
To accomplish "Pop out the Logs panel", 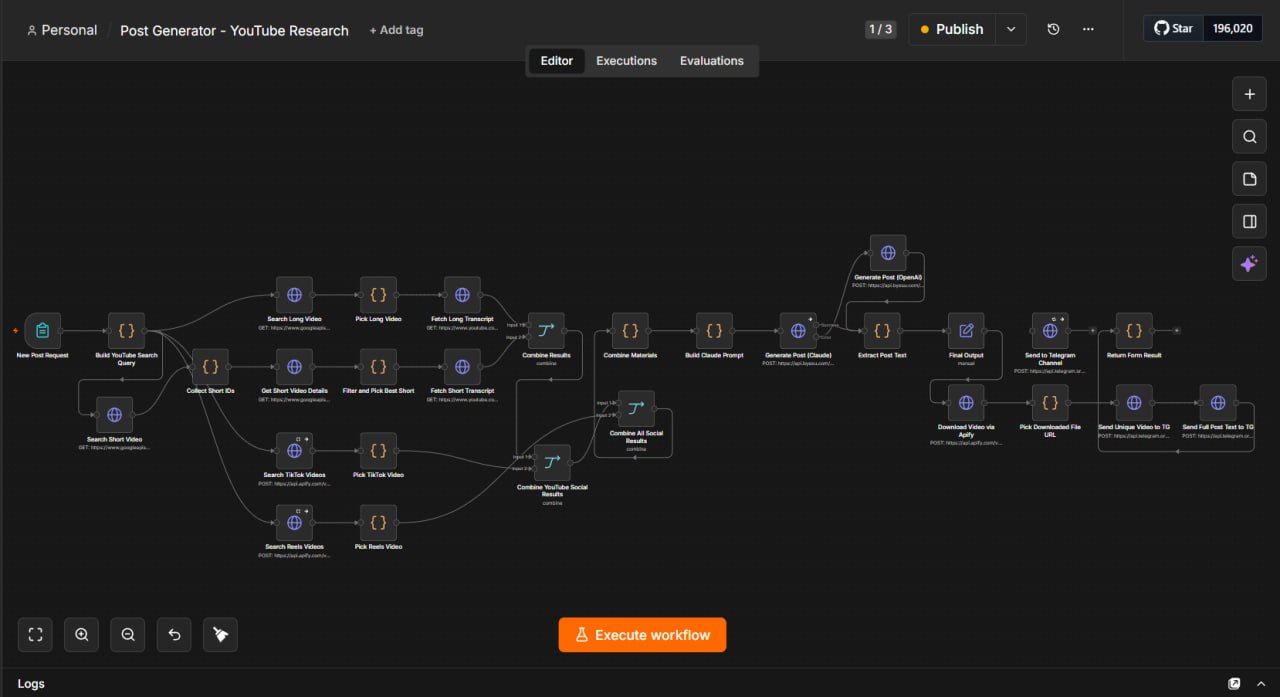I will click(1235, 684).
